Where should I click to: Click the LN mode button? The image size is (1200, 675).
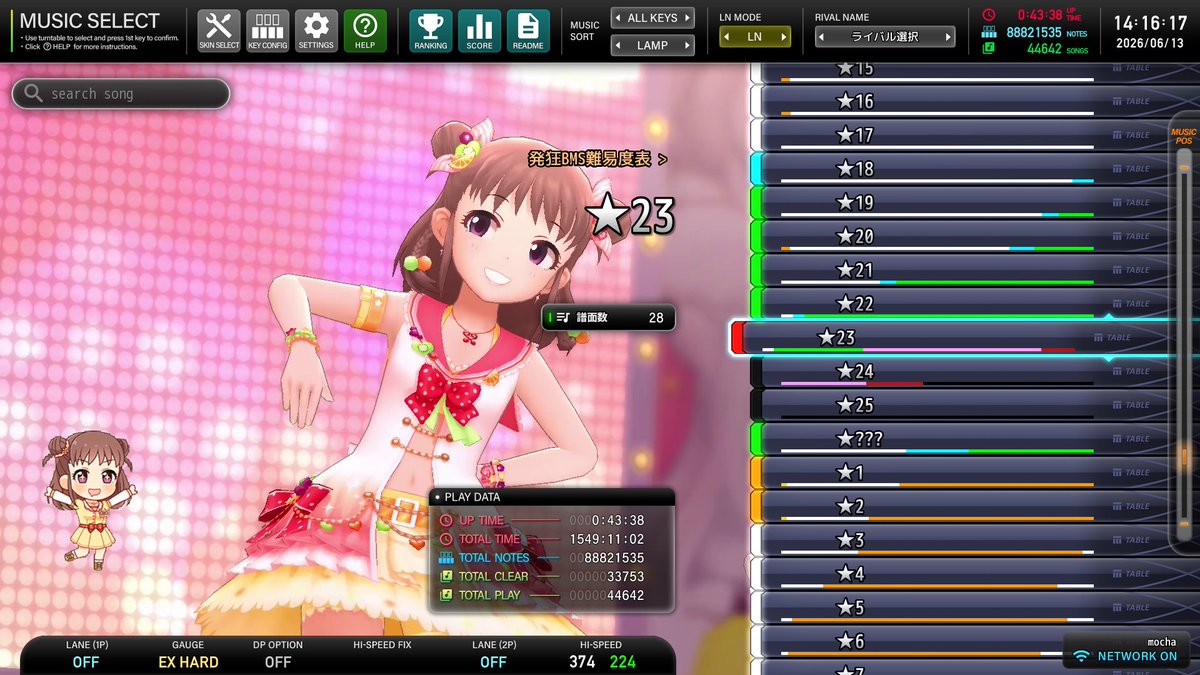coord(755,37)
